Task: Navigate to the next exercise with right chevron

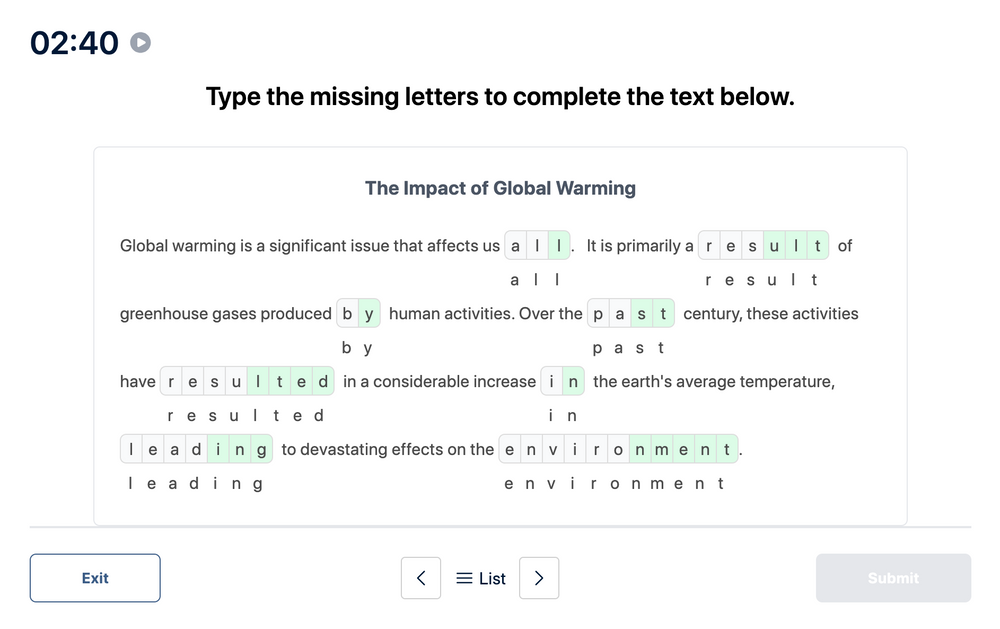Action: [x=539, y=578]
